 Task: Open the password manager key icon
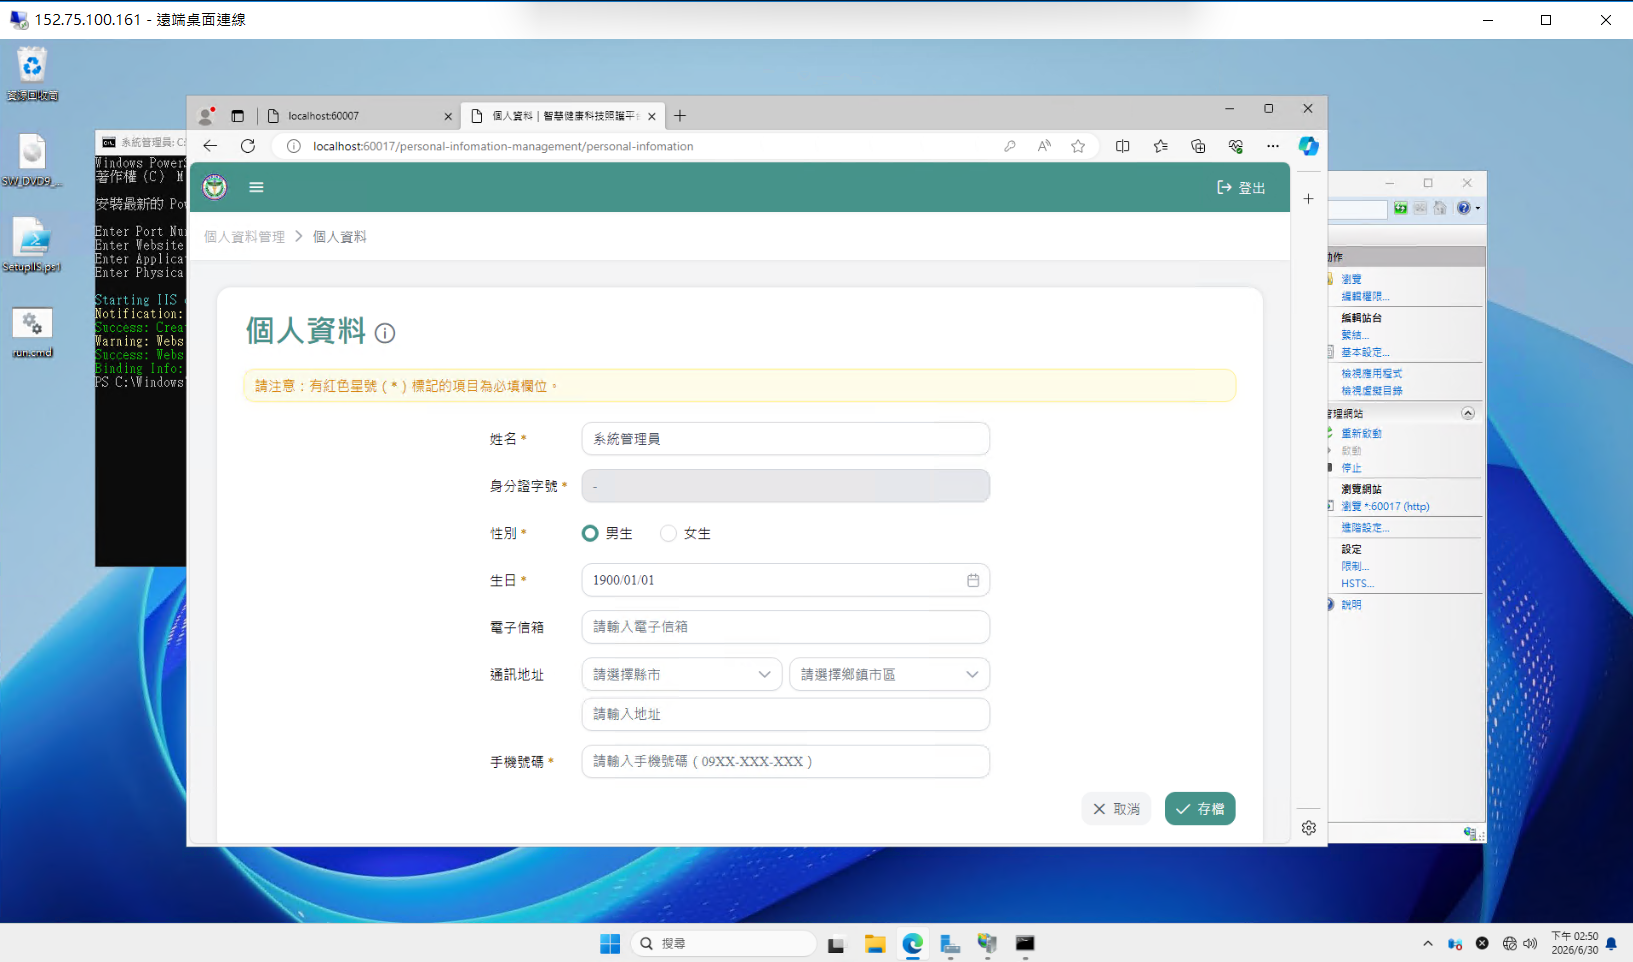[1010, 146]
